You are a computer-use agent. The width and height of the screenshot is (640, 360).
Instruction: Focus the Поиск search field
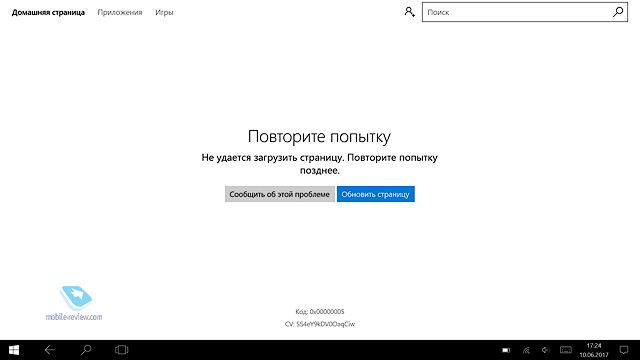click(524, 12)
